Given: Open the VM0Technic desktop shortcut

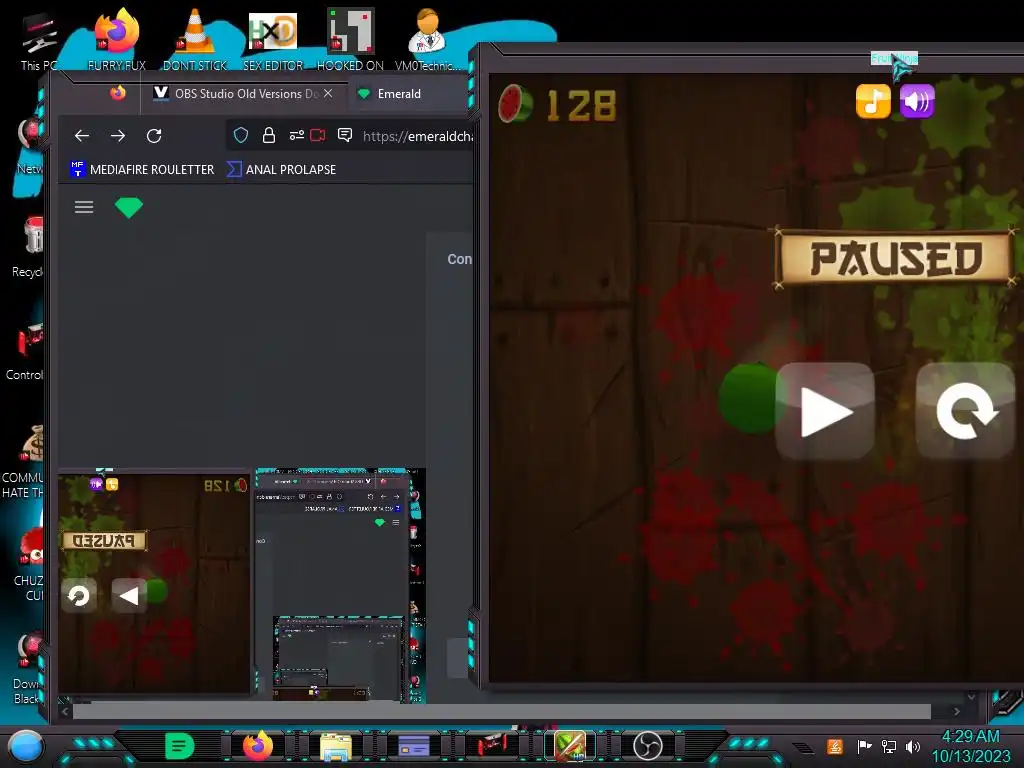Looking at the screenshot, I should click(x=427, y=39).
